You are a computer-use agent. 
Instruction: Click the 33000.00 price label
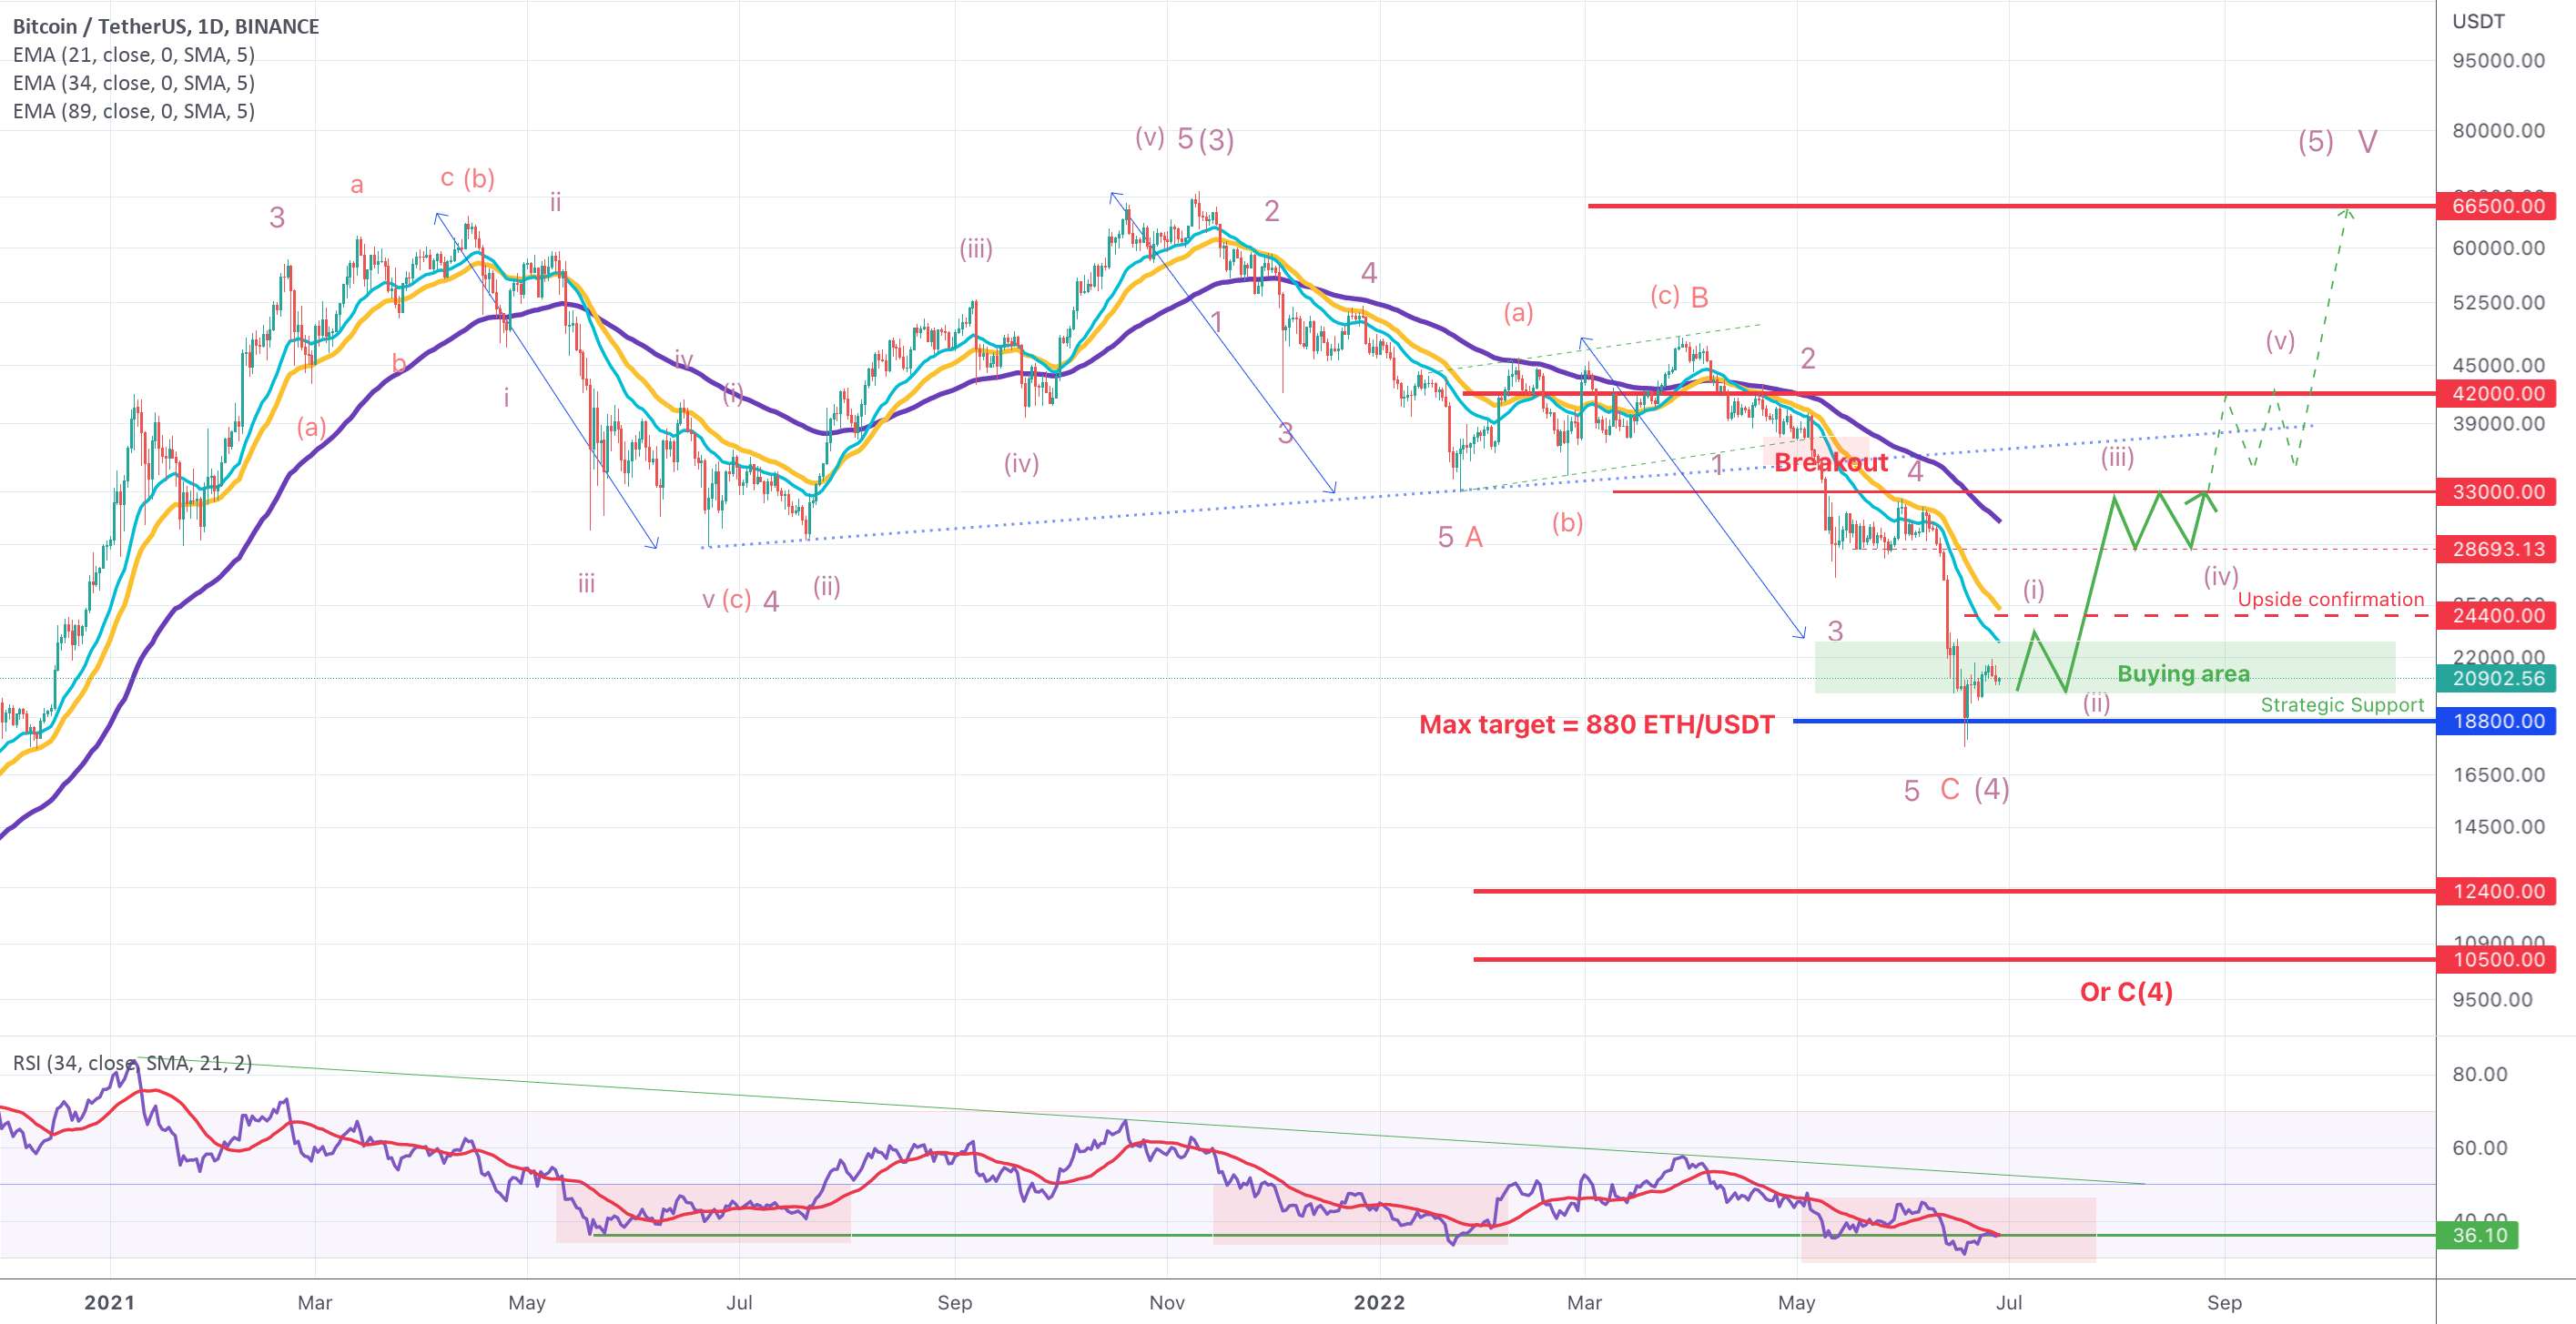(x=2497, y=491)
